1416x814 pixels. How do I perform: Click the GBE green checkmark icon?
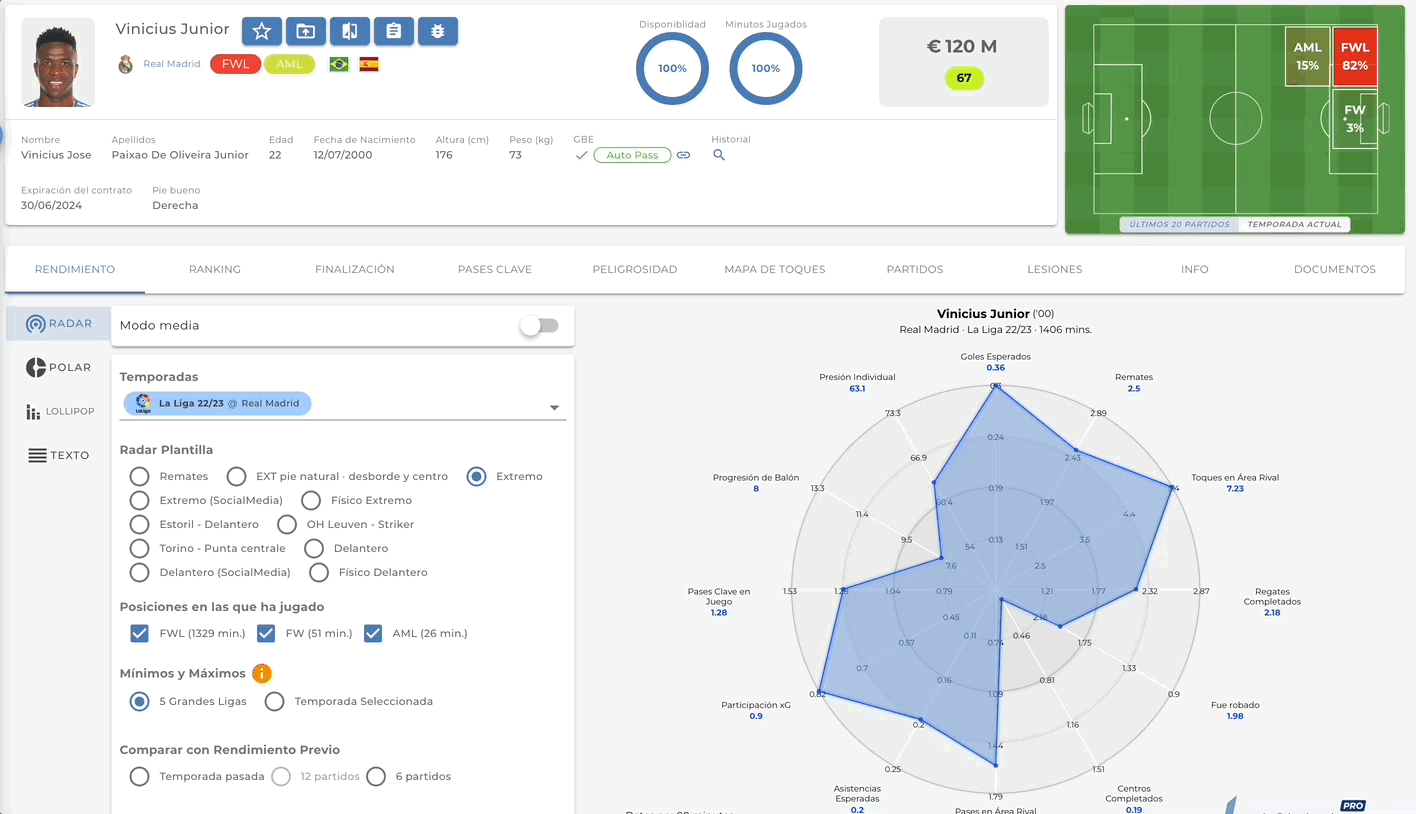coord(581,155)
